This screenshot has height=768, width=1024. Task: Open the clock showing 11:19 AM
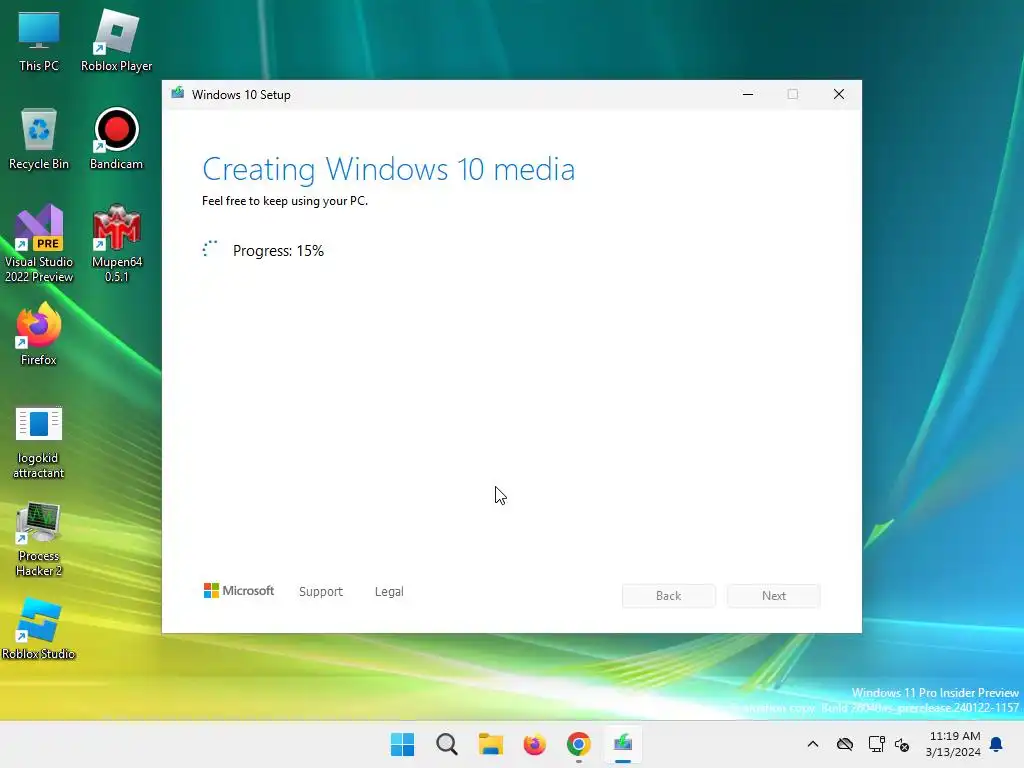(953, 744)
